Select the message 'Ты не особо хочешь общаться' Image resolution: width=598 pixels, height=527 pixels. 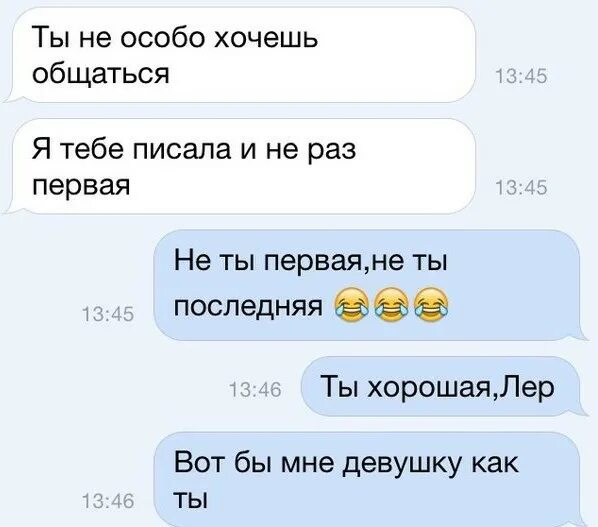click(241, 55)
